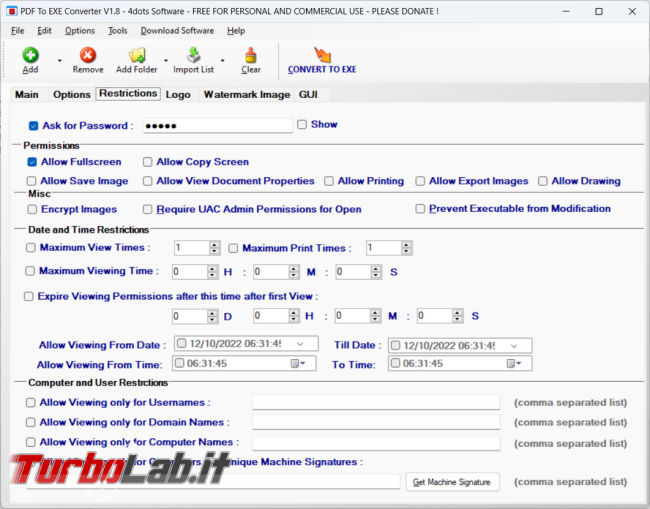Click the Maximum Viewing Time seconds stepper
This screenshot has width=650, height=509.
coord(376,272)
